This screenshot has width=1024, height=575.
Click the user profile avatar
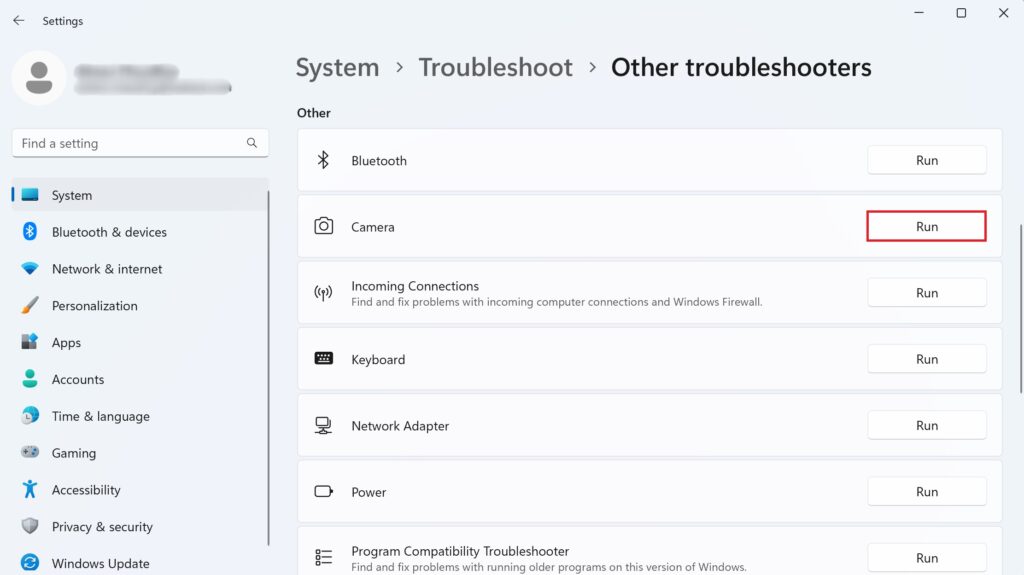point(39,78)
